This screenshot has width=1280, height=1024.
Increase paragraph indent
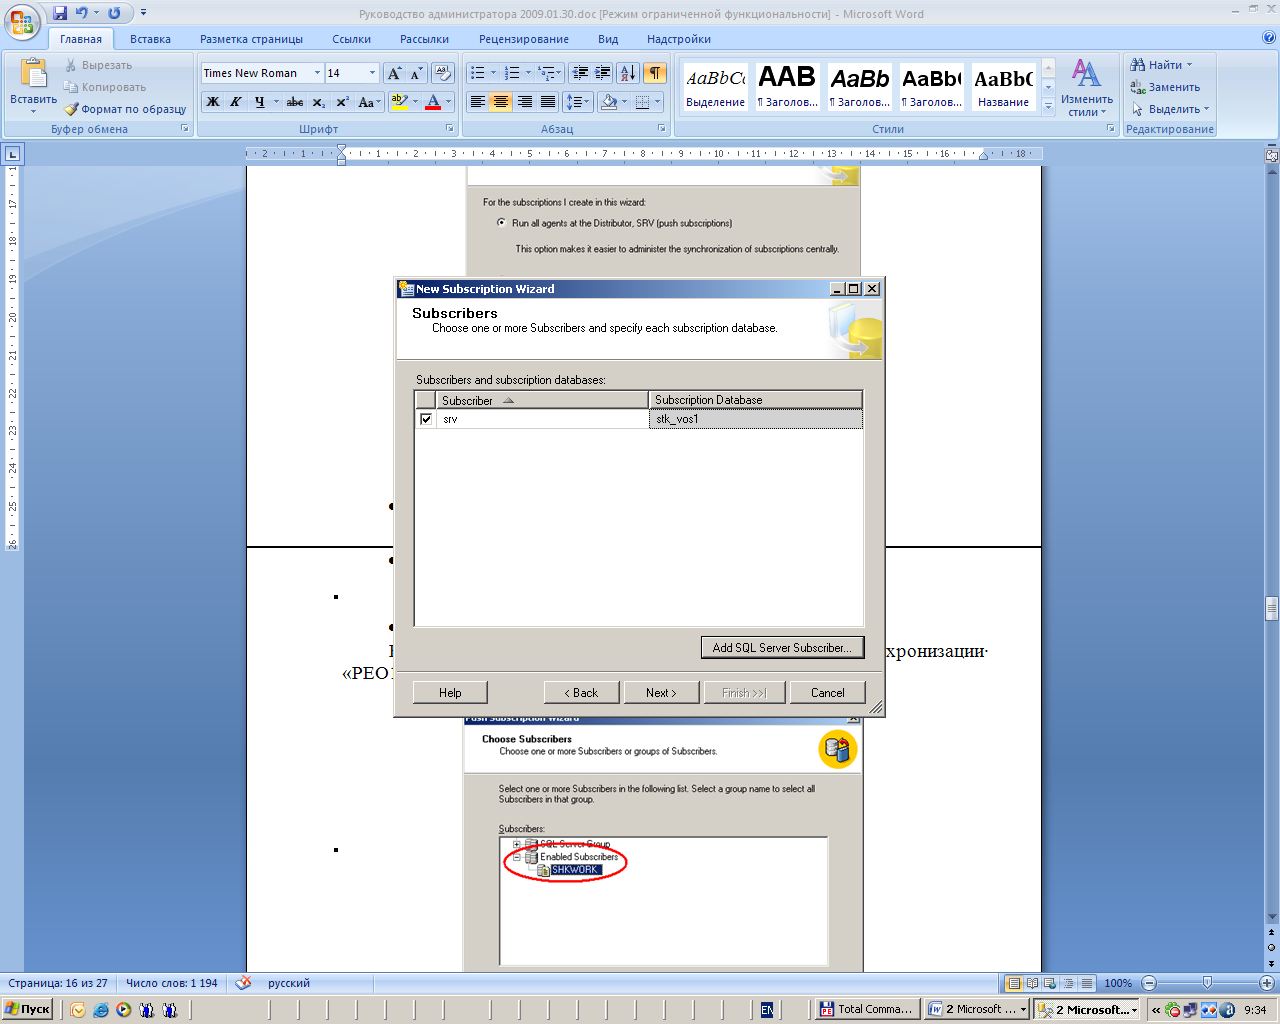[603, 73]
